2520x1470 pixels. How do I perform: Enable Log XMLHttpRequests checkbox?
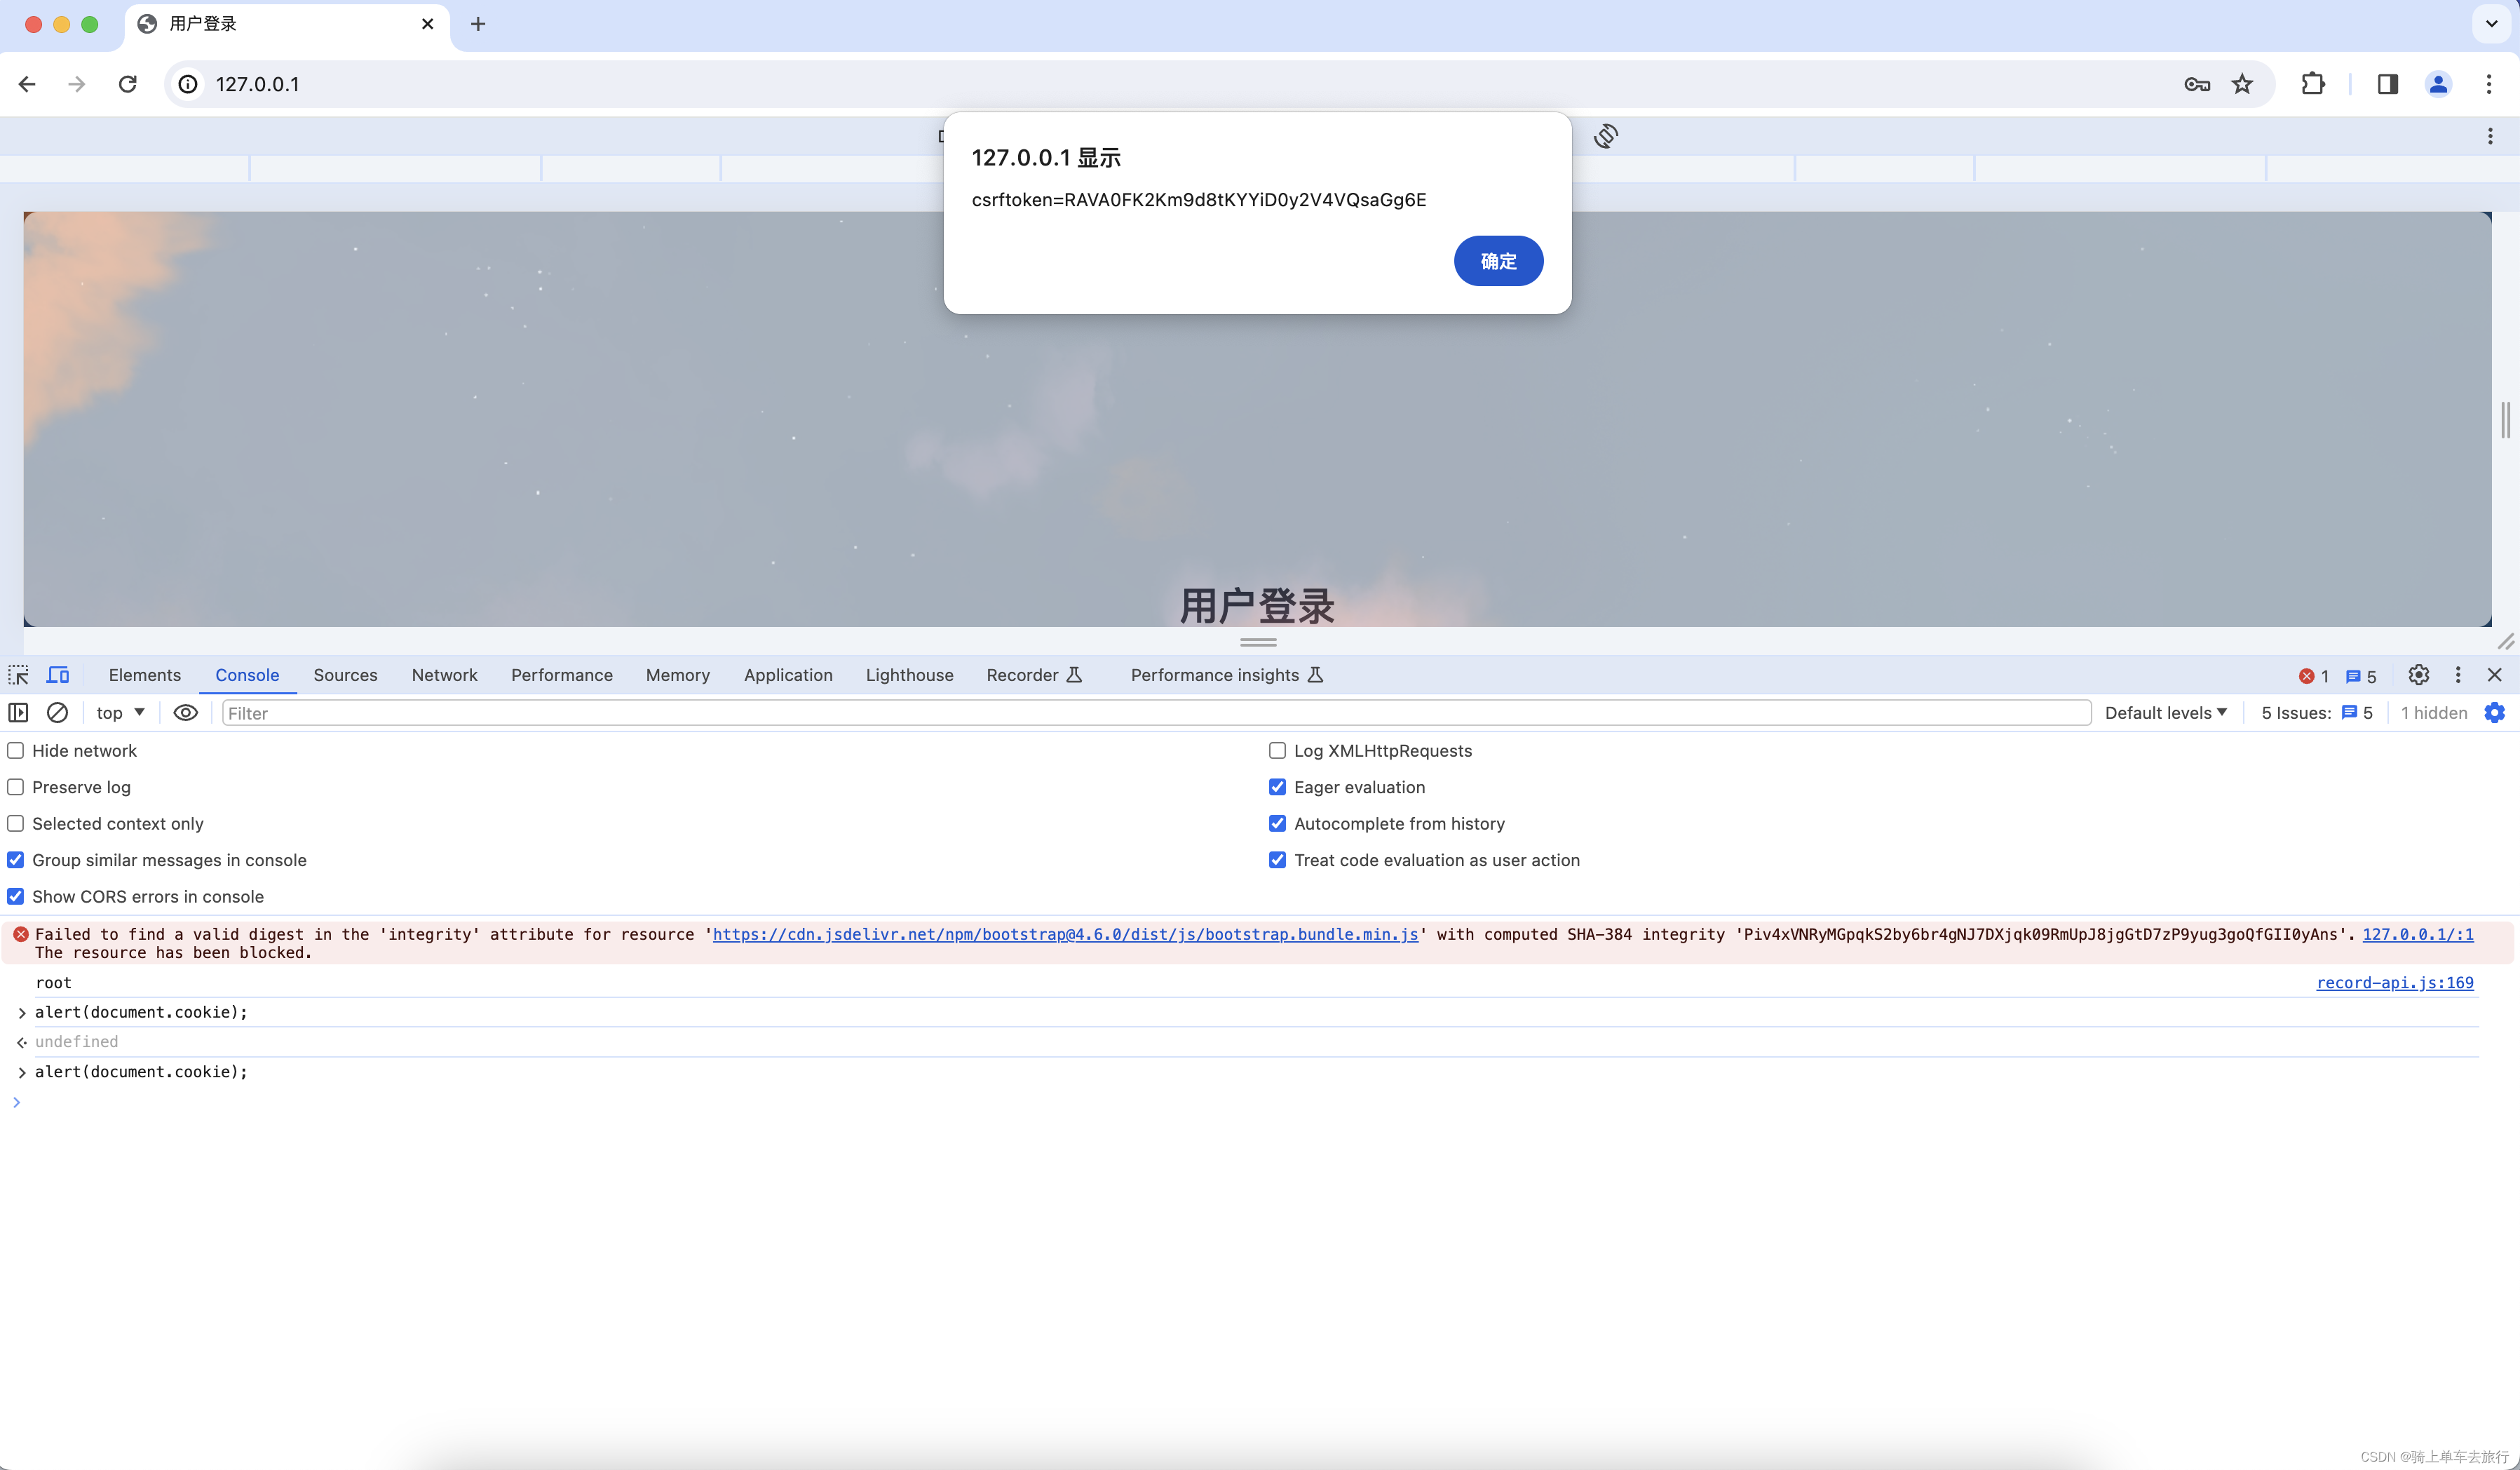click(x=1277, y=750)
